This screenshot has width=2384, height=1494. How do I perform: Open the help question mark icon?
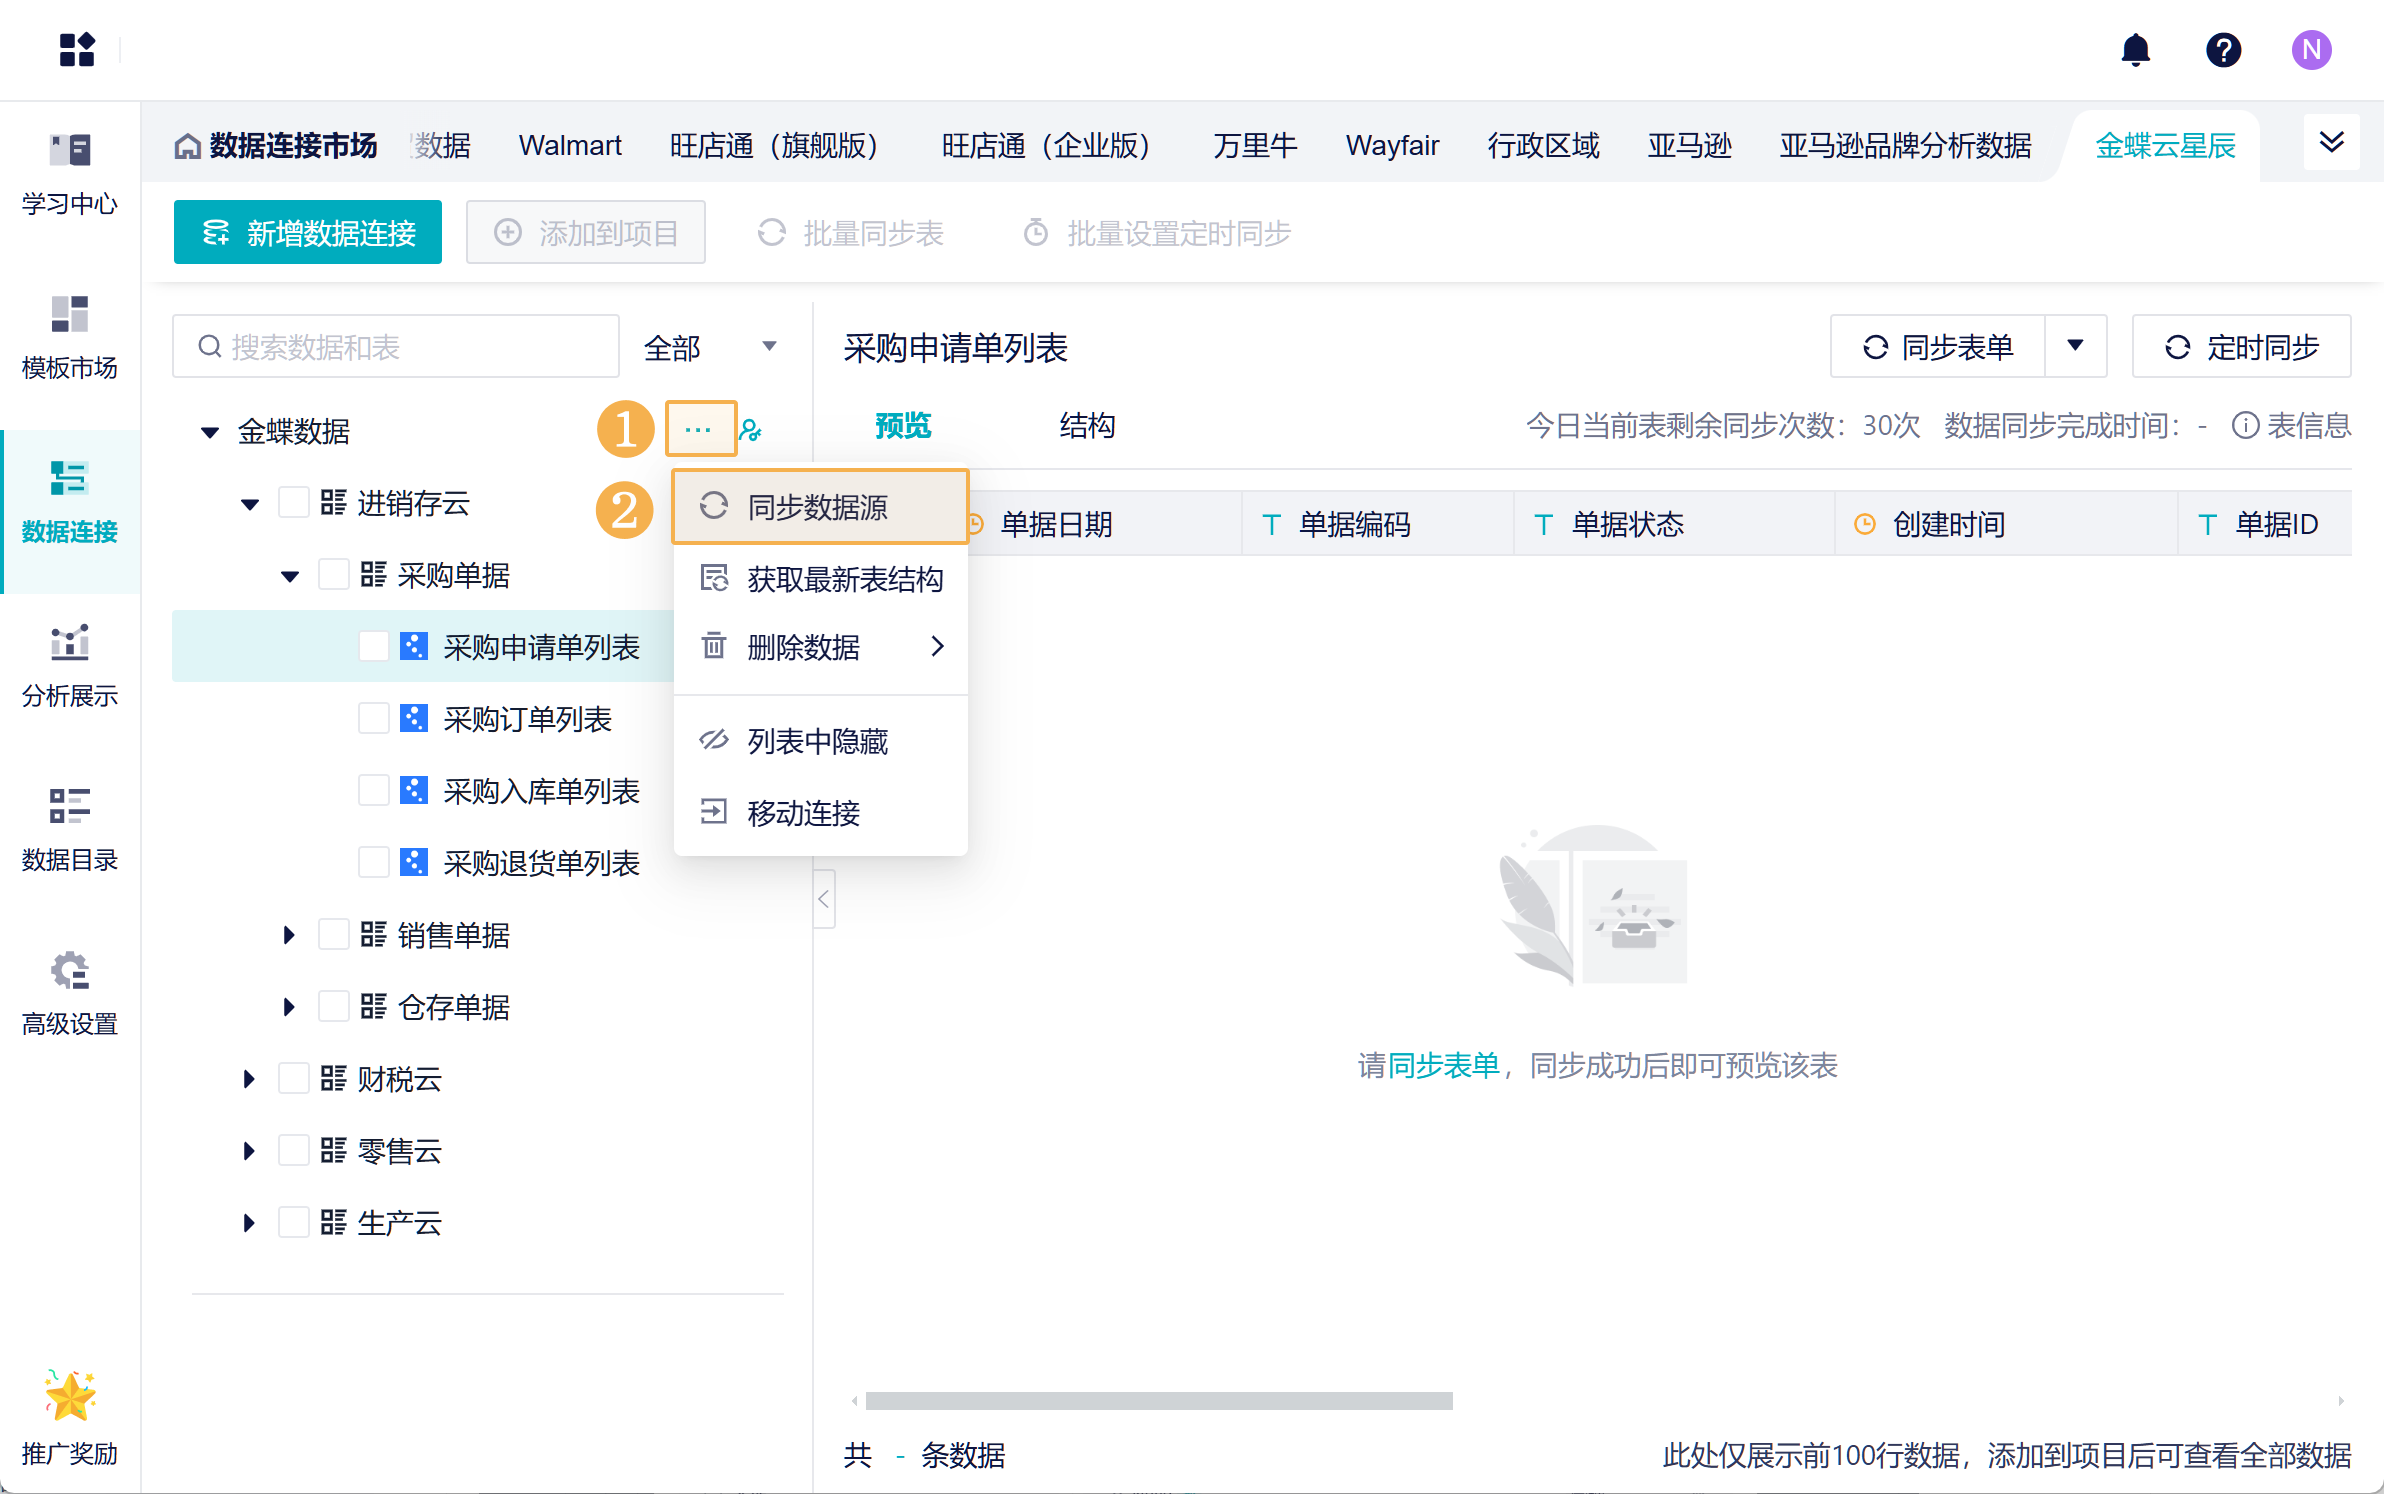(x=2223, y=50)
